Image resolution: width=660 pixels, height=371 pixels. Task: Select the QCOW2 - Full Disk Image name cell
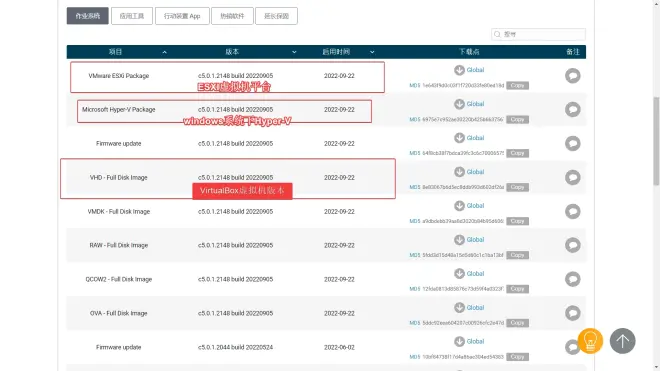119,279
